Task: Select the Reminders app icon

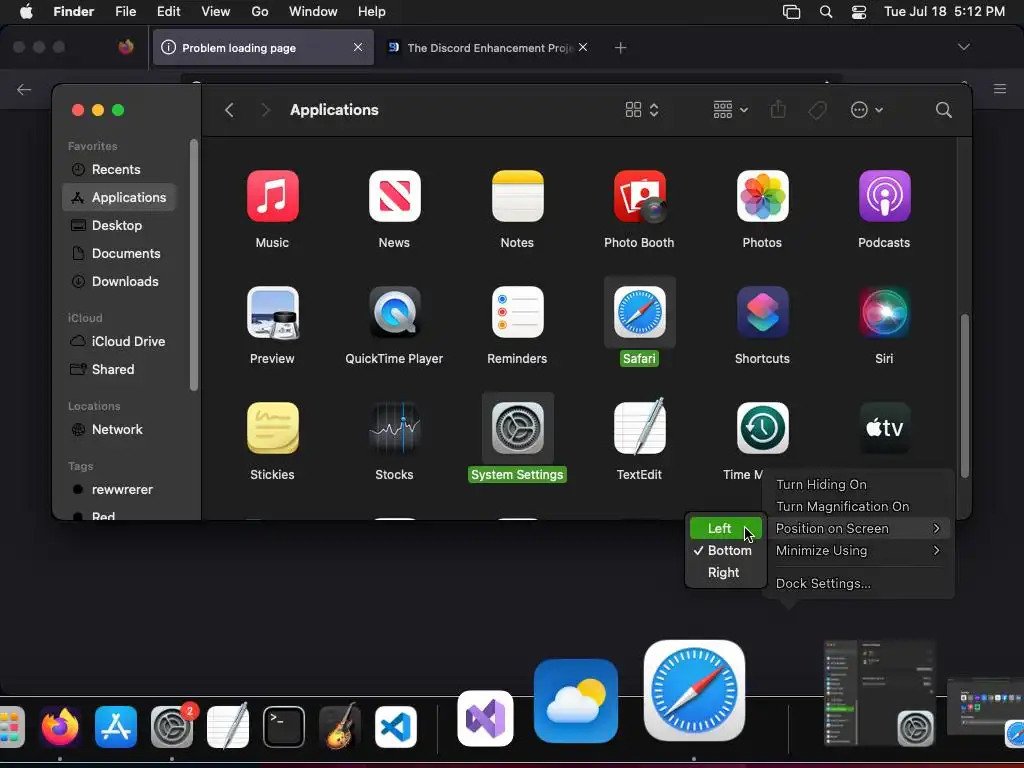Action: tap(517, 313)
